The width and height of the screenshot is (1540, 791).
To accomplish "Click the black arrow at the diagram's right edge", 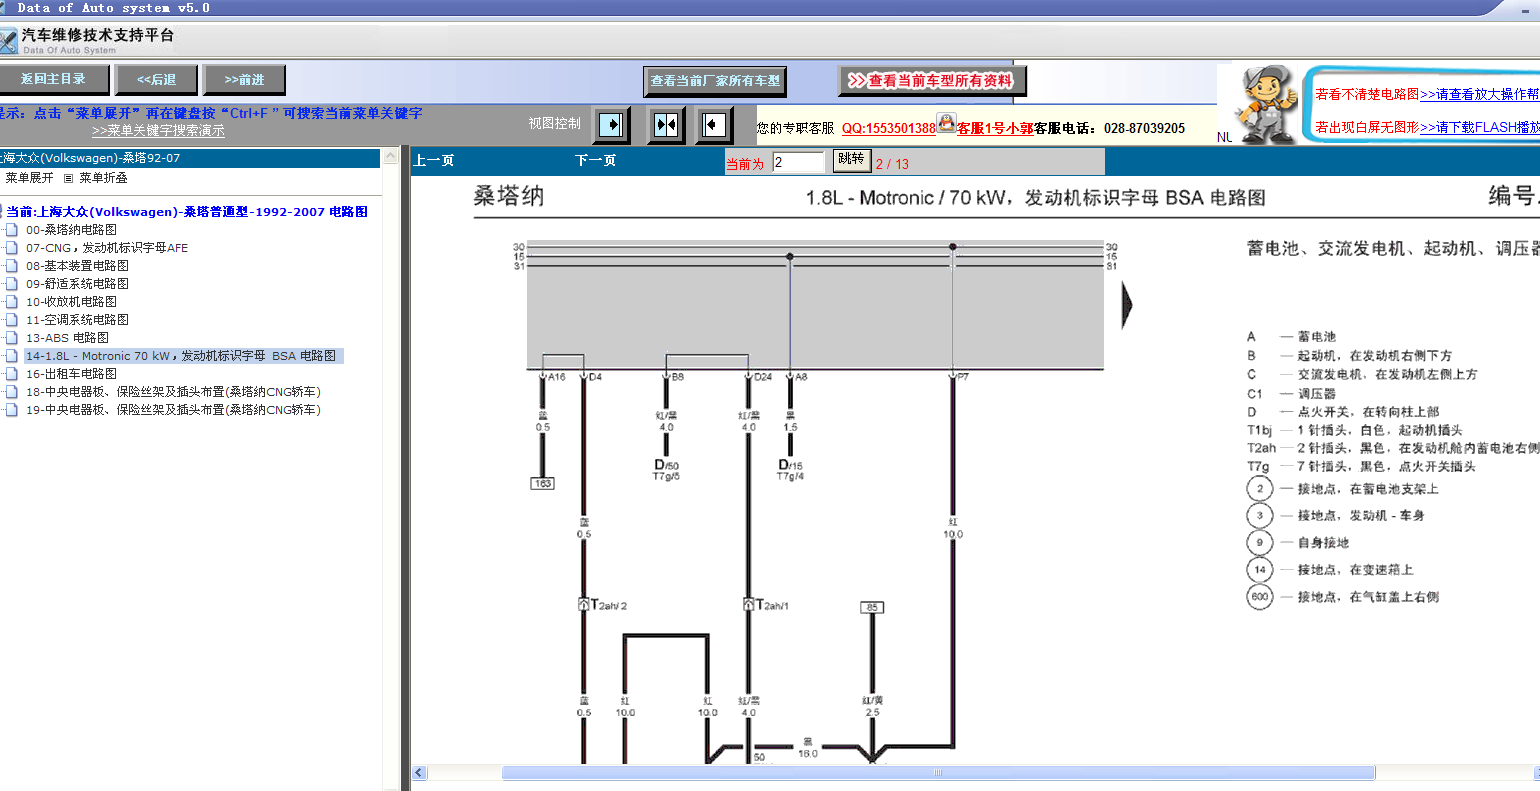I will click(1127, 305).
